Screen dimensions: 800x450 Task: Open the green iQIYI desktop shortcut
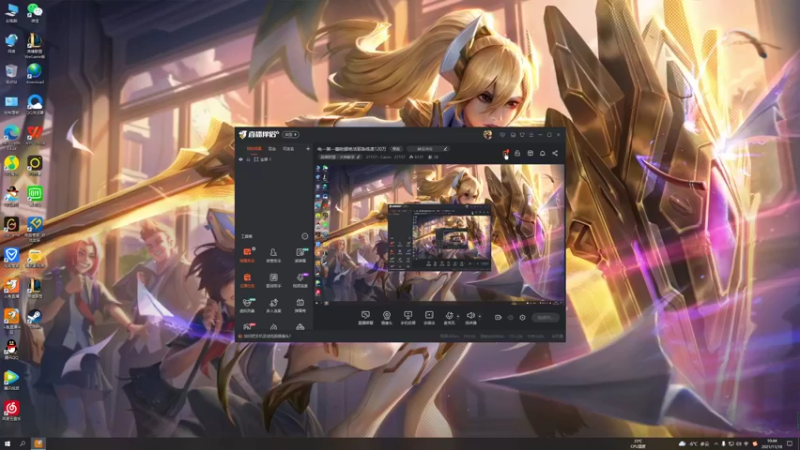34,197
